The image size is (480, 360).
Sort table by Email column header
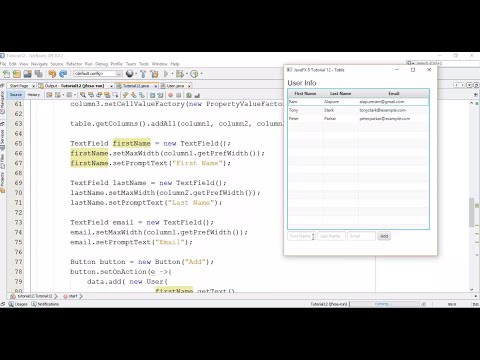point(393,93)
